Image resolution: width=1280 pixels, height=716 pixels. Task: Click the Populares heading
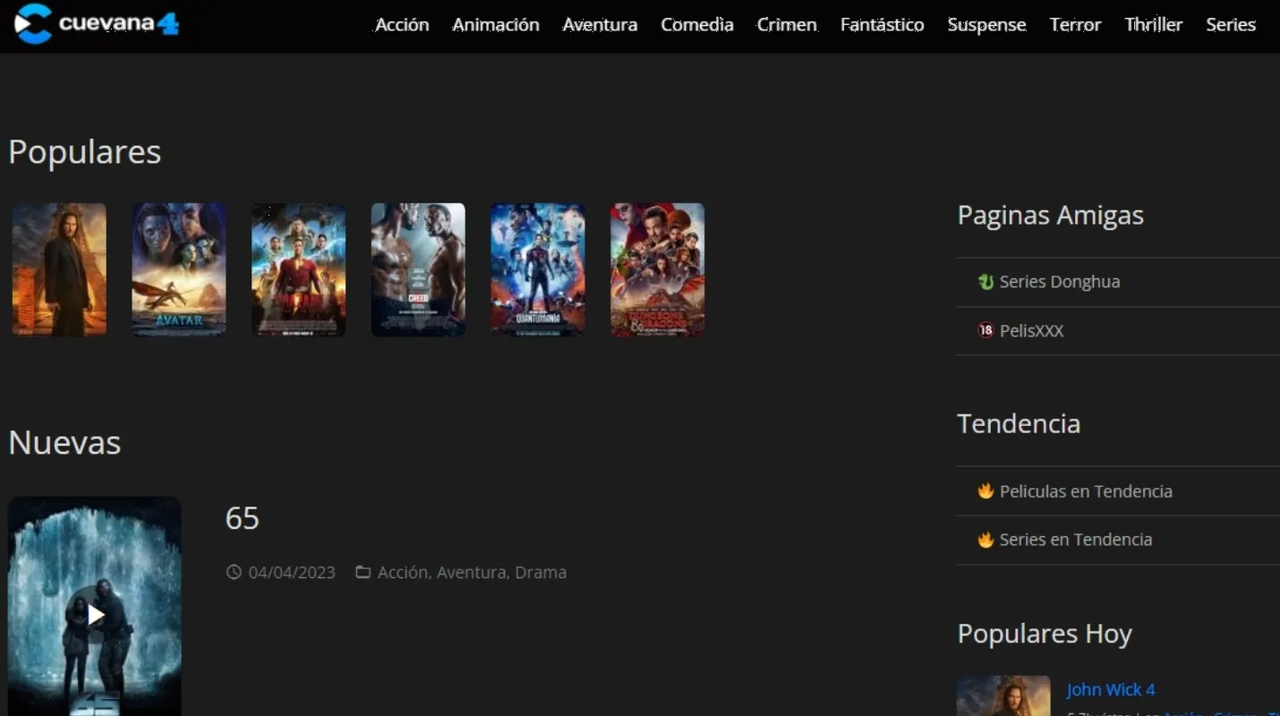(x=85, y=152)
